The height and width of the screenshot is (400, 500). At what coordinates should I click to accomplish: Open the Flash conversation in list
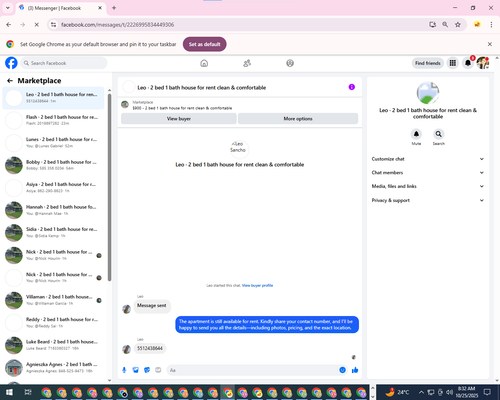[53, 120]
